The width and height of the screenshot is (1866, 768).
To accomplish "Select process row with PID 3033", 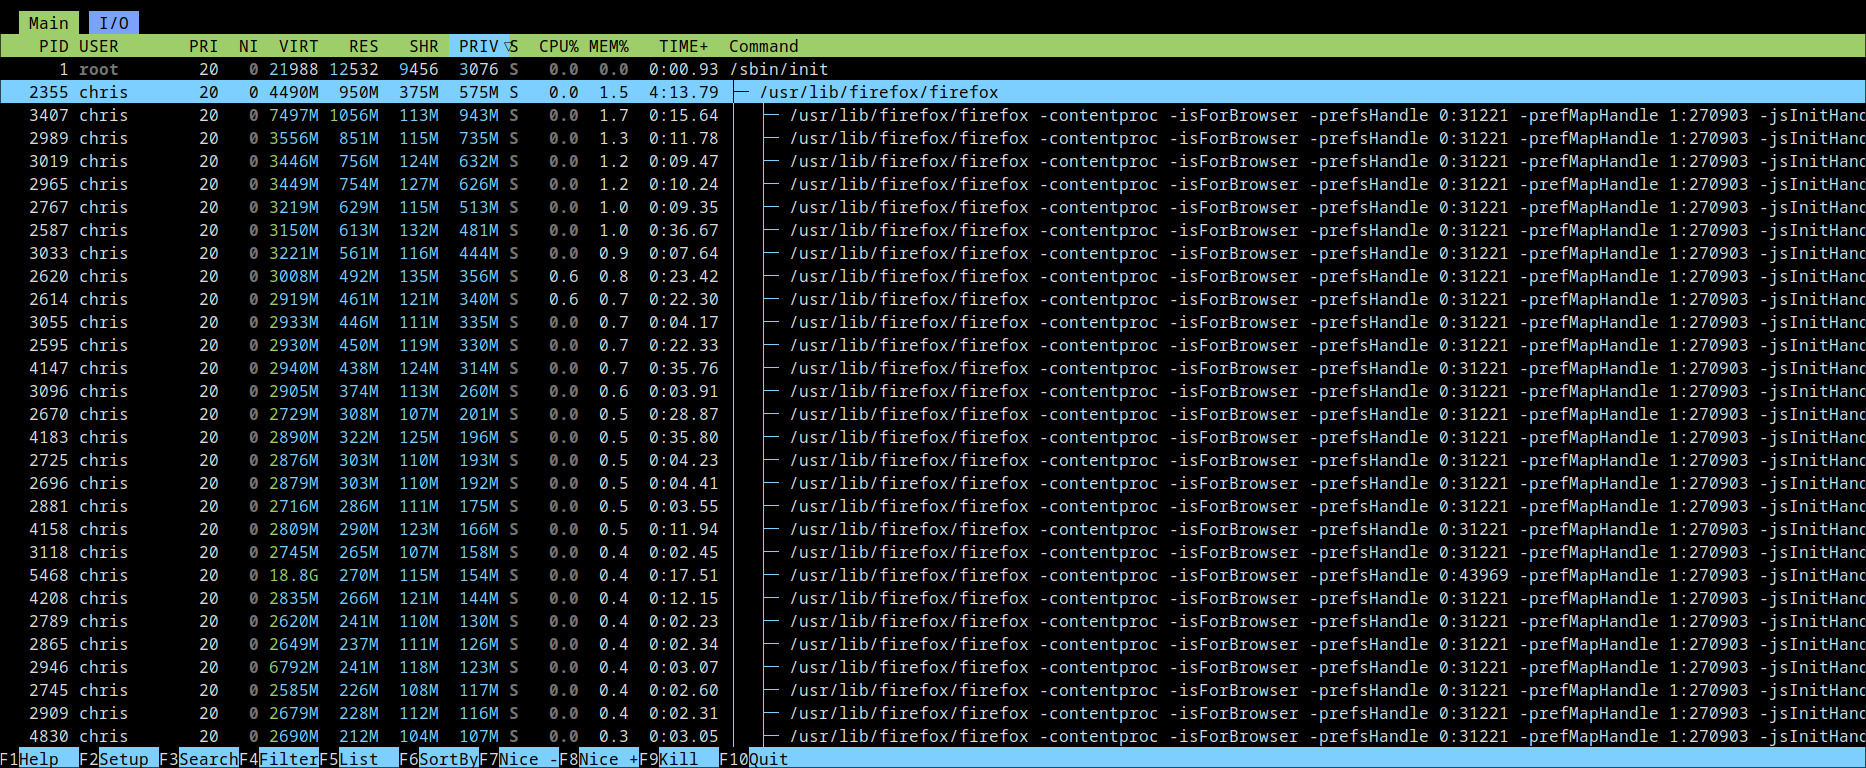I will pyautogui.click(x=932, y=253).
